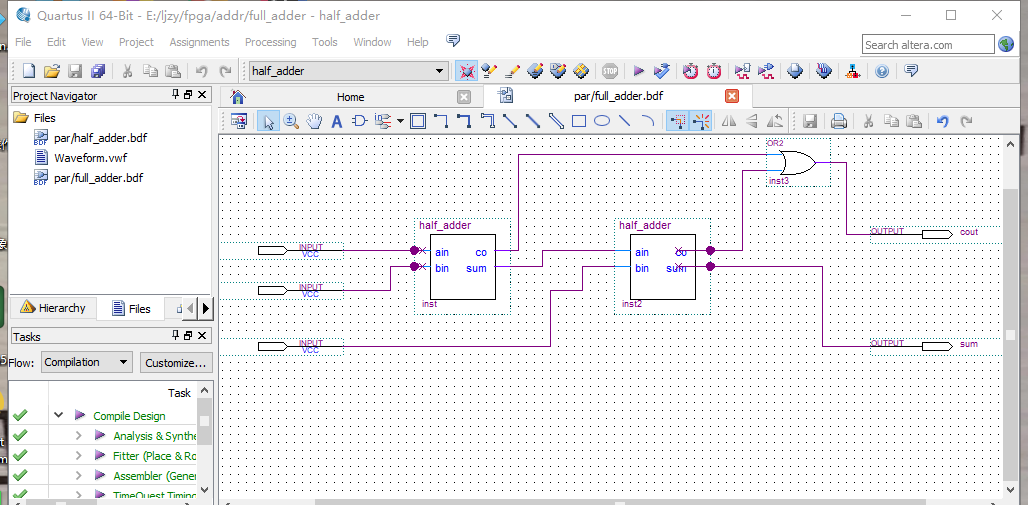Toggle the partial line selection button

702,121
